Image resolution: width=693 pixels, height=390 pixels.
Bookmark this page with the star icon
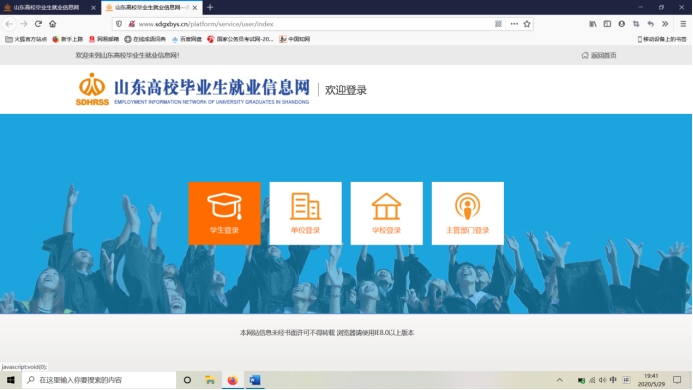tap(527, 24)
